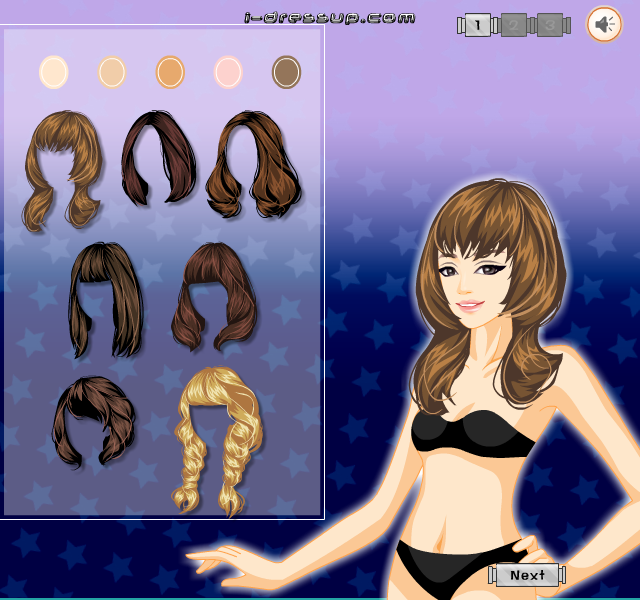Click the model's face
Screen dimensions: 640x600
(473, 286)
